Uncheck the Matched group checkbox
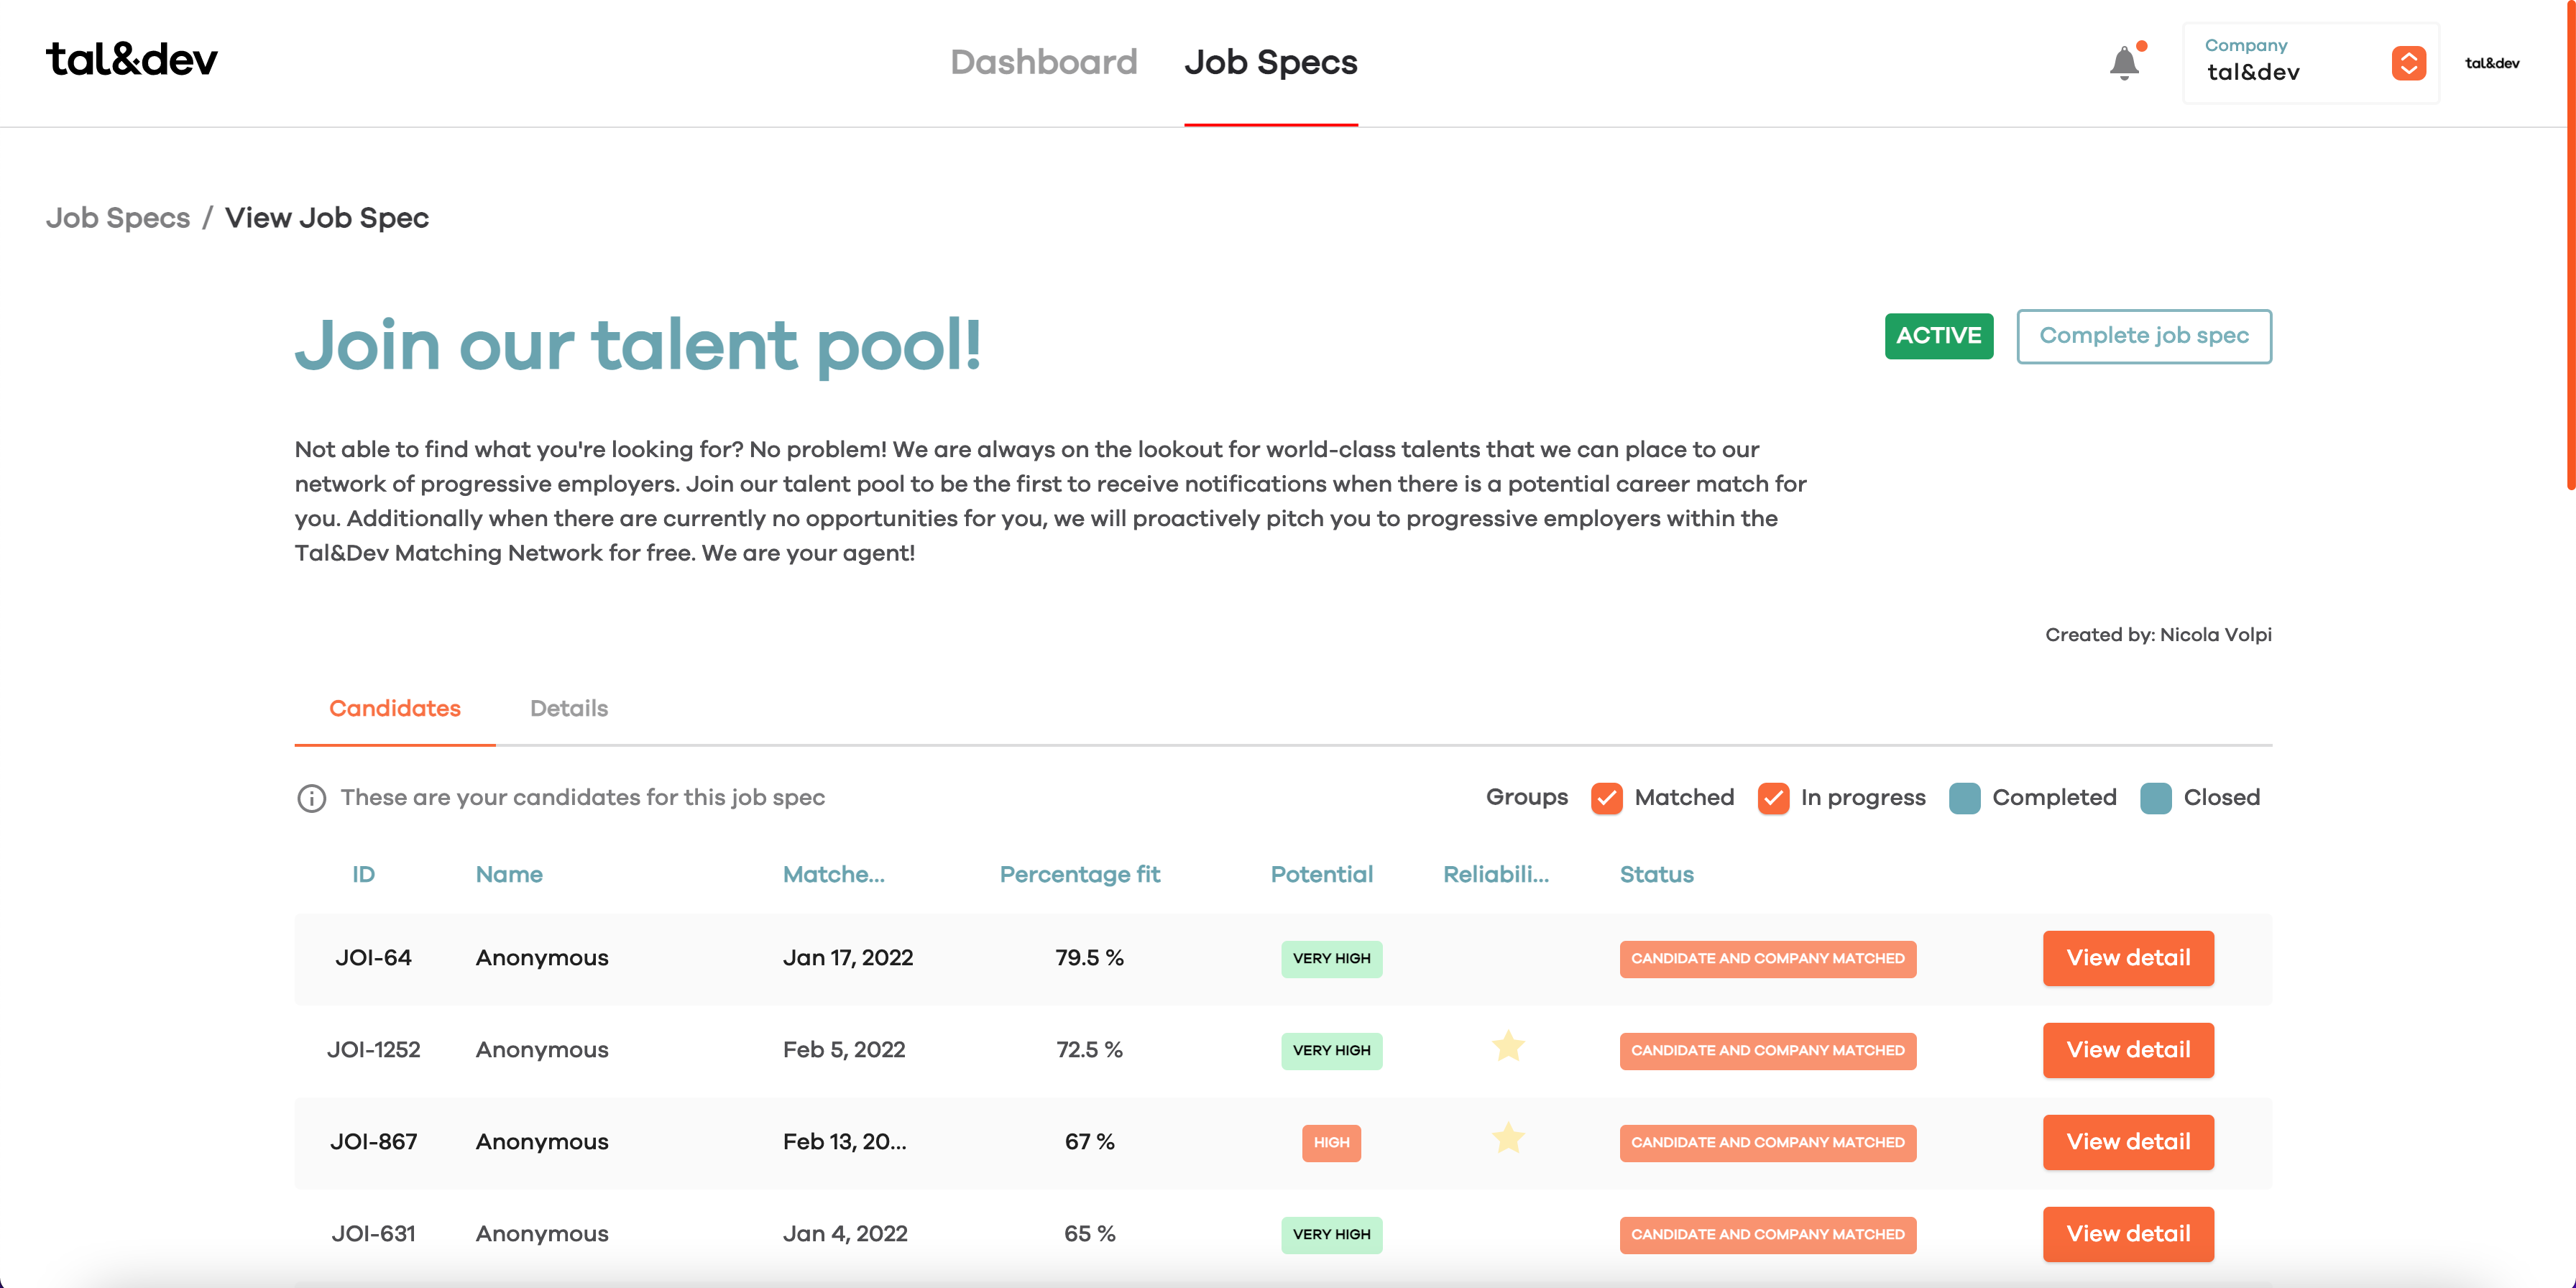The height and width of the screenshot is (1288, 2576). [1606, 798]
